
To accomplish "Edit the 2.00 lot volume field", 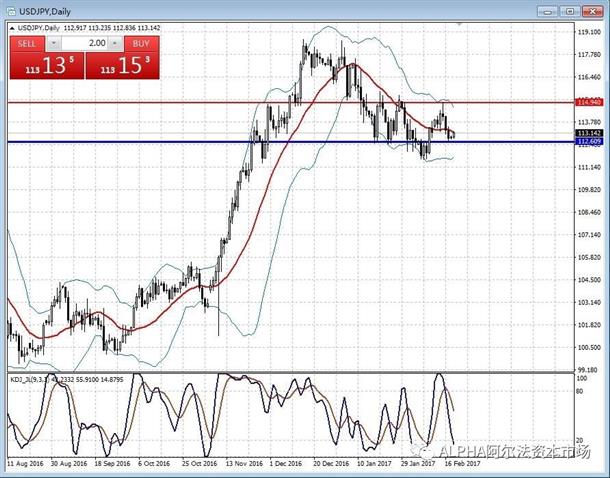I will 84,44.
